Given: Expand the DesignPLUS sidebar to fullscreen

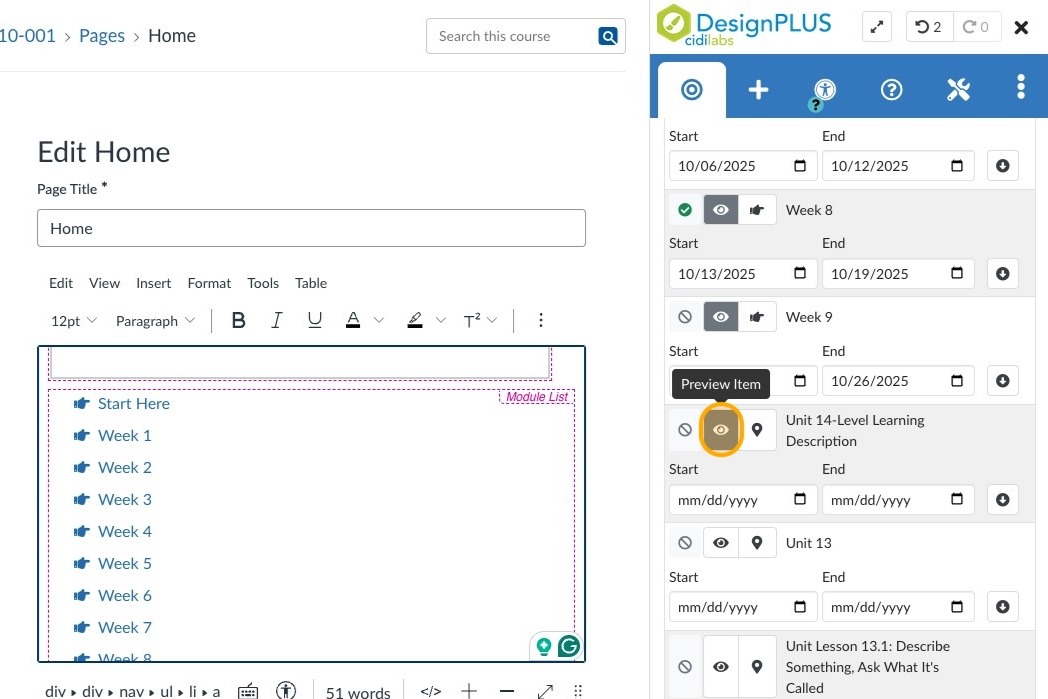Looking at the screenshot, I should [x=876, y=27].
